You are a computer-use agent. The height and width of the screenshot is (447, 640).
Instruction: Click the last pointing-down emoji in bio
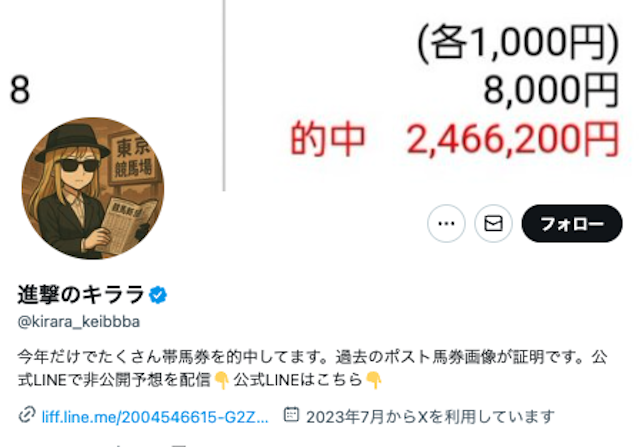pos(374,380)
